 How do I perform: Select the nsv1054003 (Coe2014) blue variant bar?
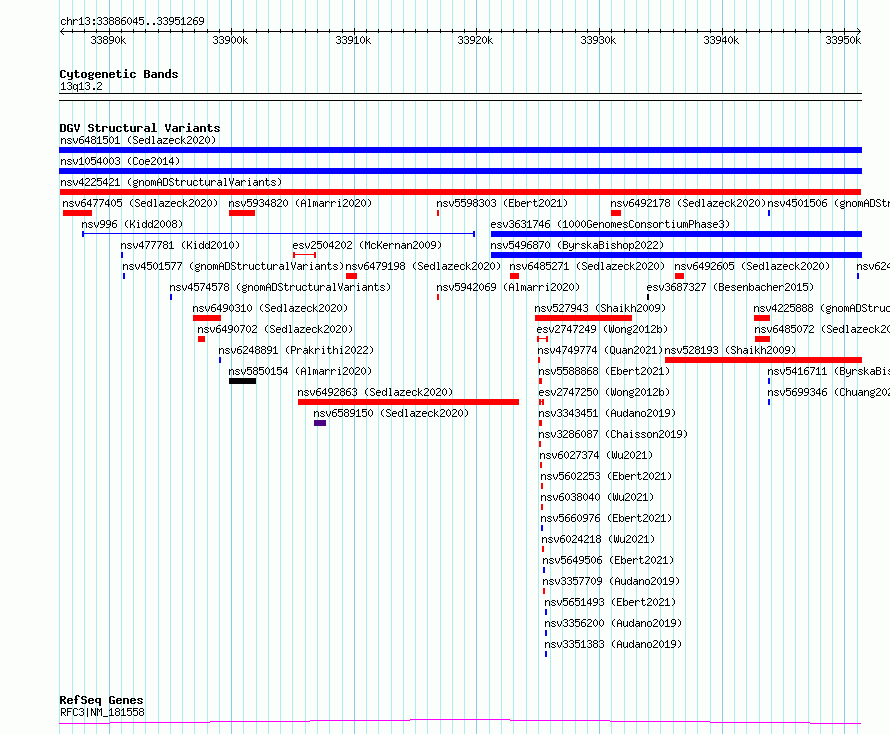[x=460, y=171]
